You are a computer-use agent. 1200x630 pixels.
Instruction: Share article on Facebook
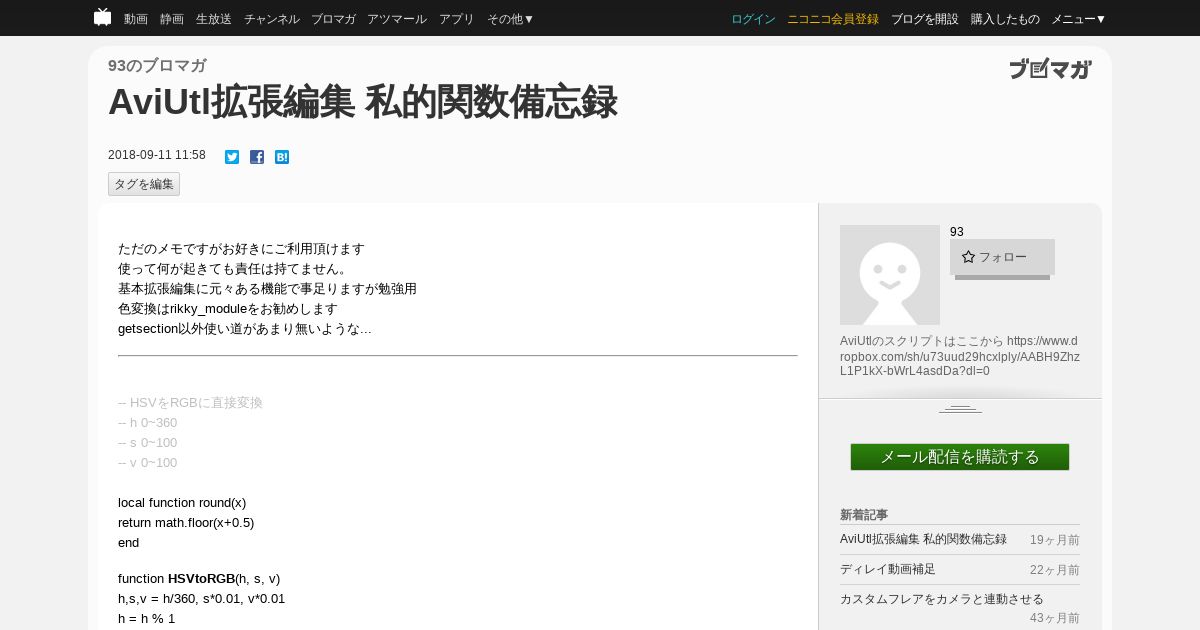(x=257, y=157)
